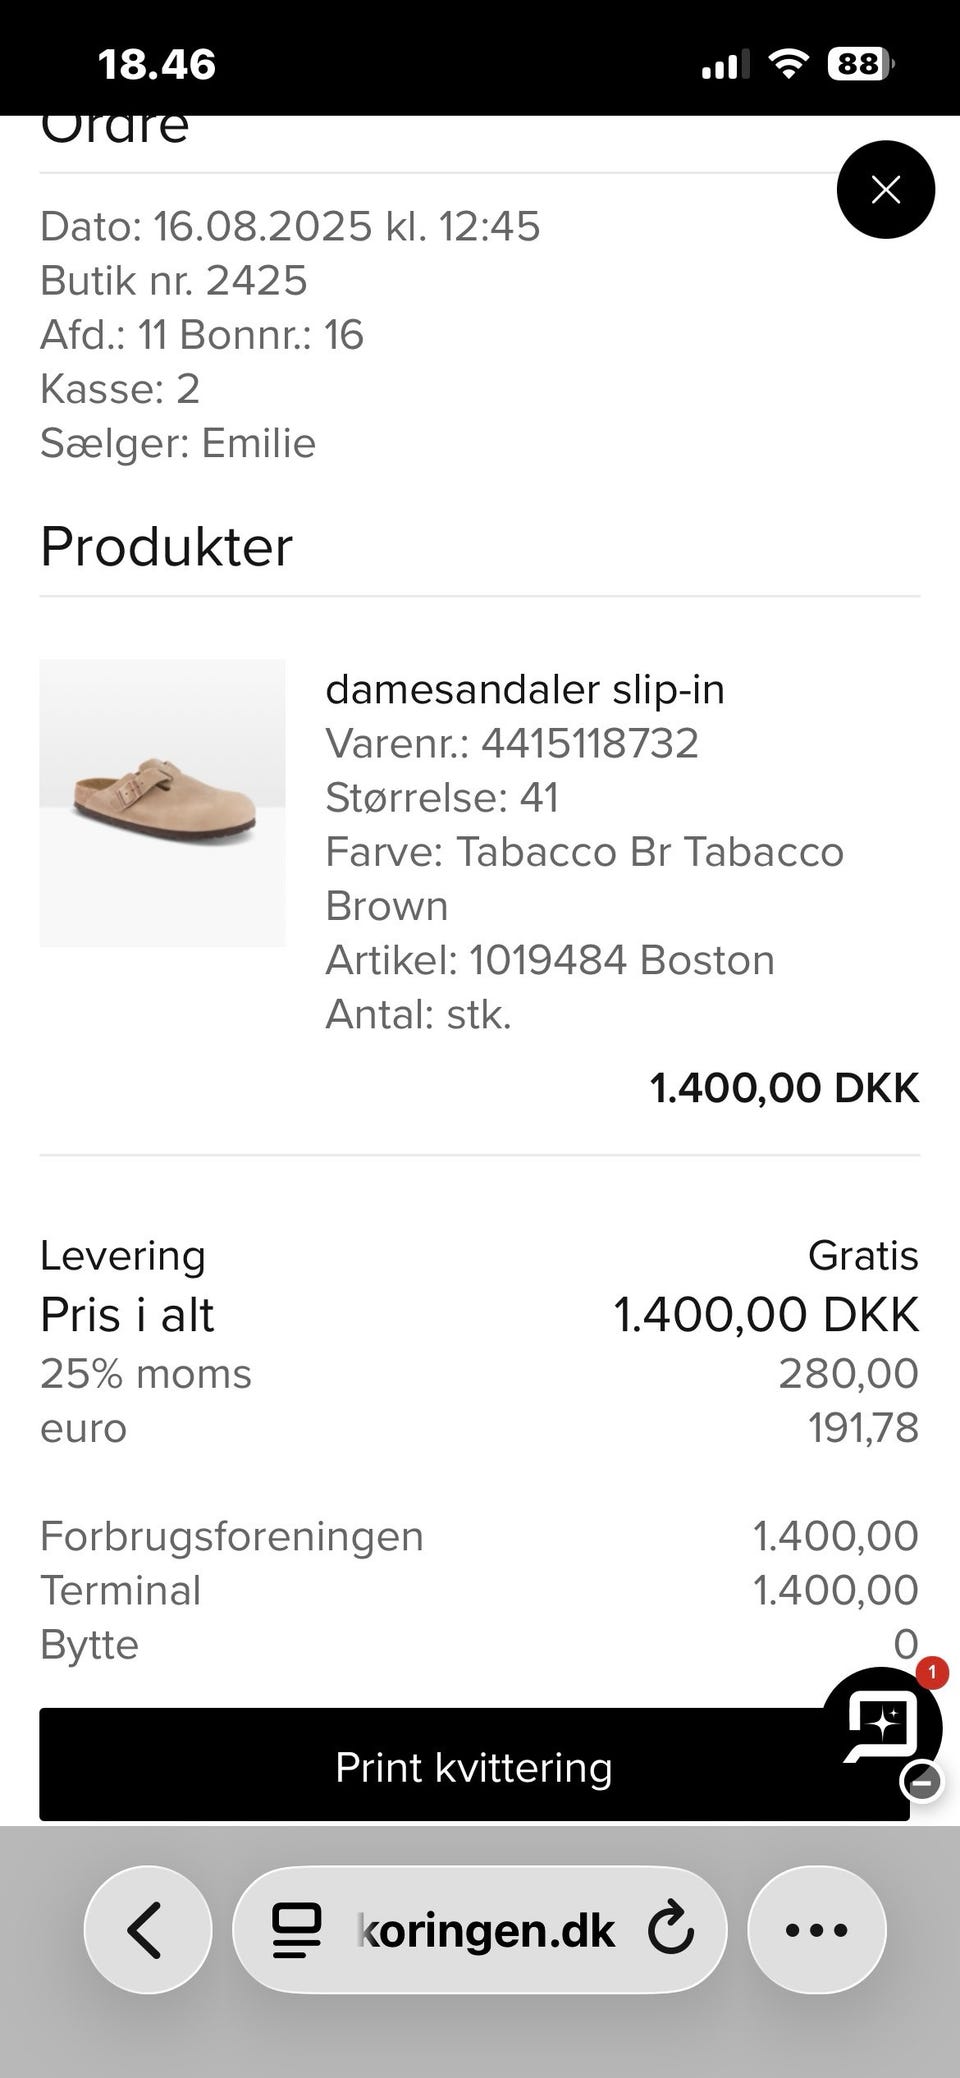
Task: Minimize the chat widget badge
Action: point(922,1781)
